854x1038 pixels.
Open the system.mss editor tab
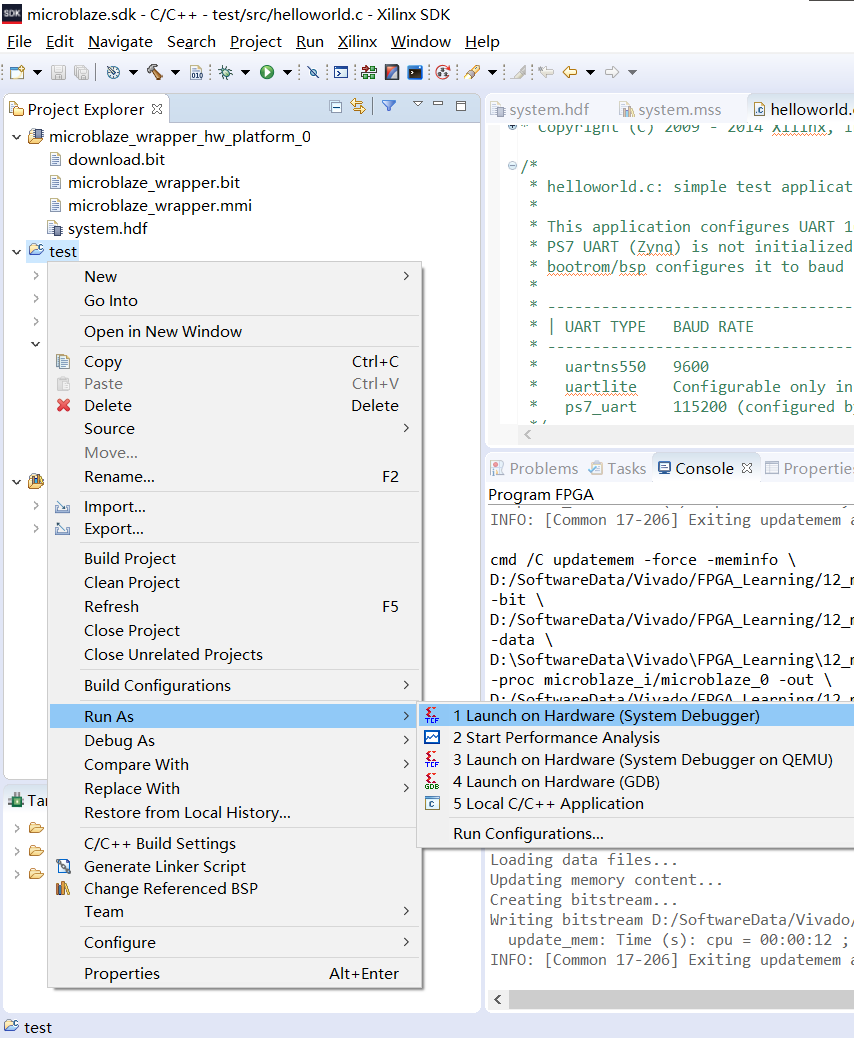tap(678, 109)
